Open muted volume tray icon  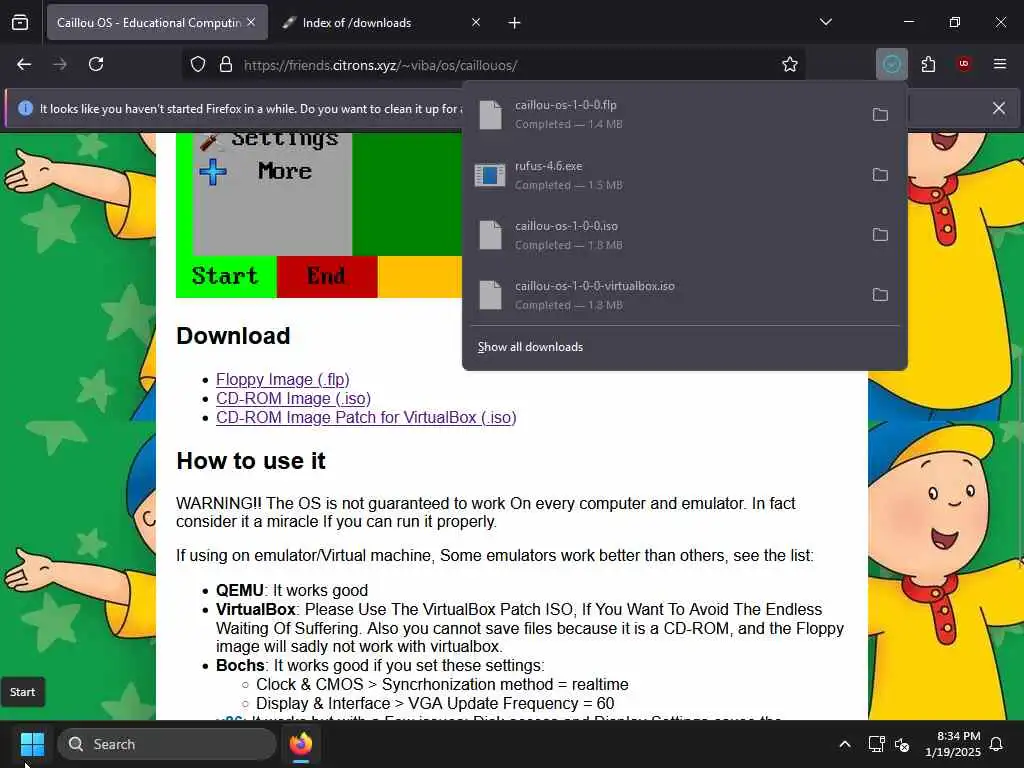point(902,744)
